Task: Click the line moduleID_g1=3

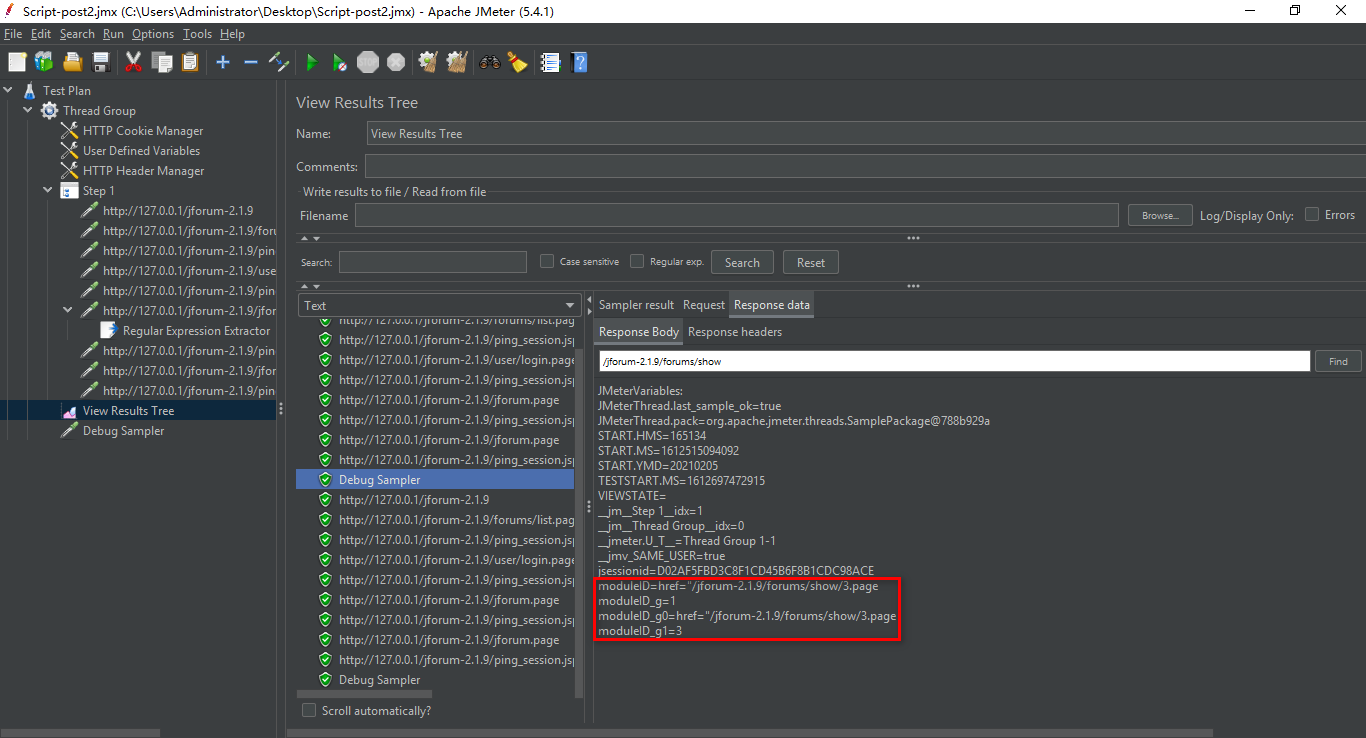Action: pyautogui.click(x=640, y=630)
